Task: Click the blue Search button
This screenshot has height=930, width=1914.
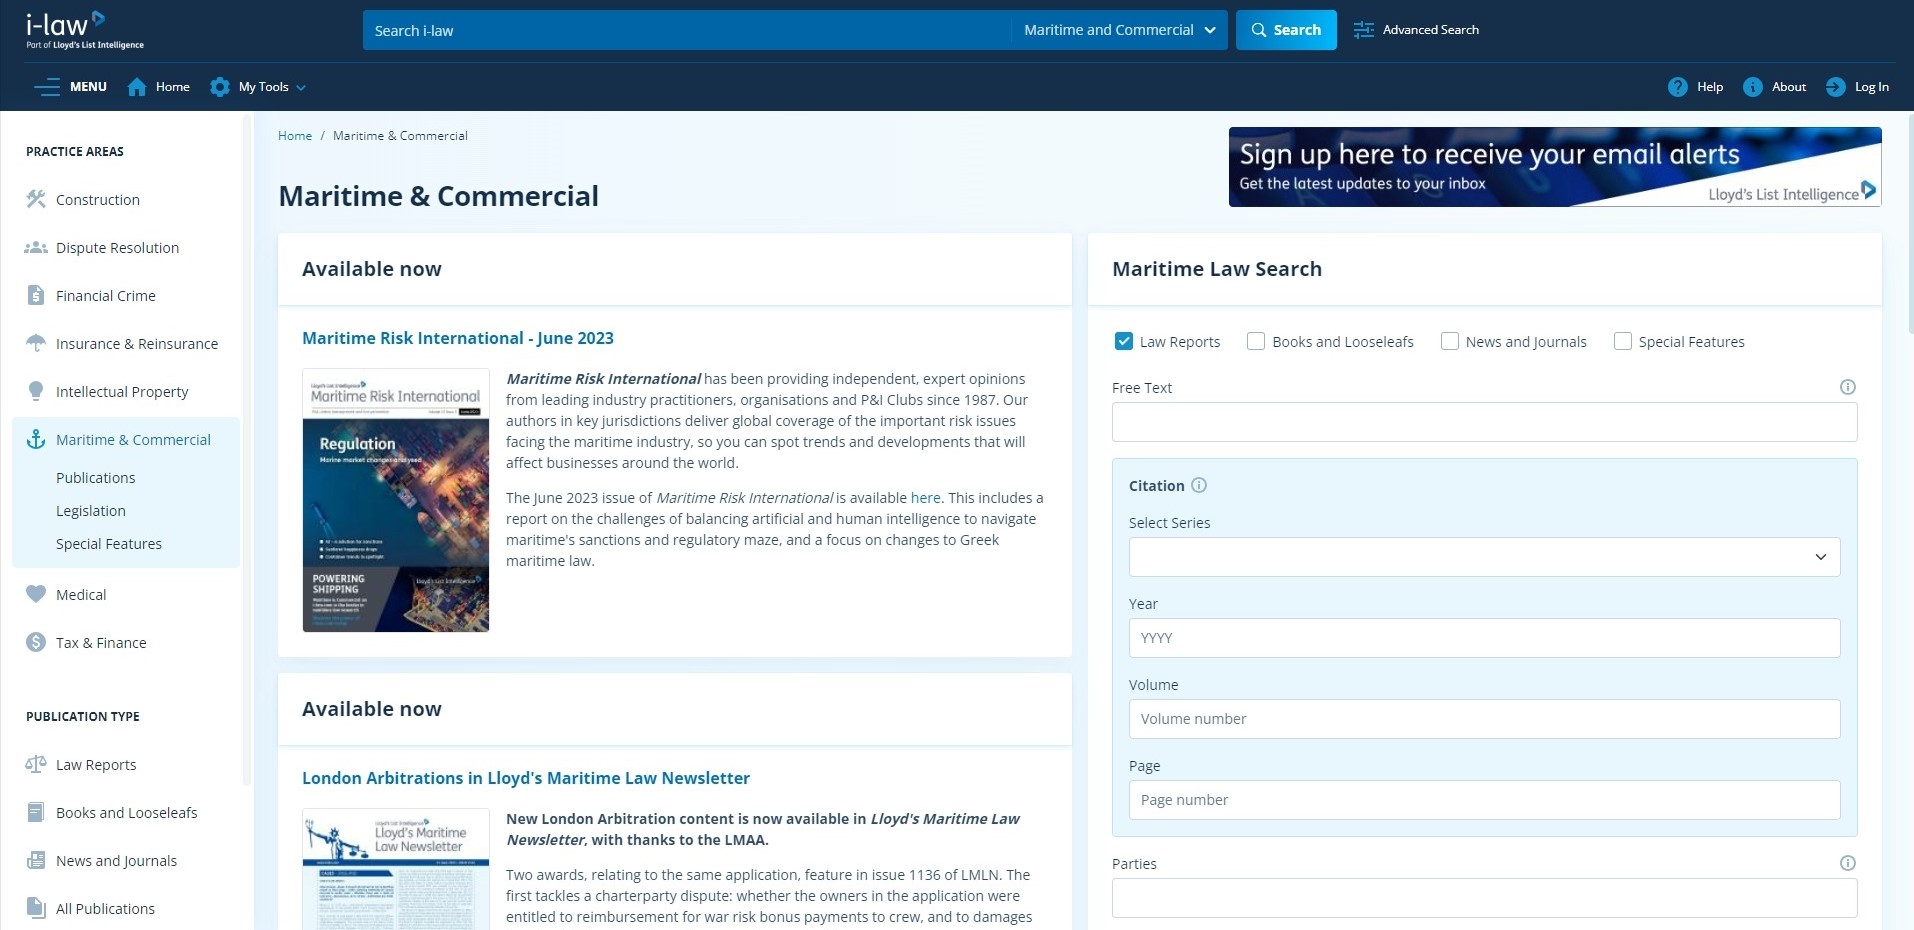Action: [1286, 30]
